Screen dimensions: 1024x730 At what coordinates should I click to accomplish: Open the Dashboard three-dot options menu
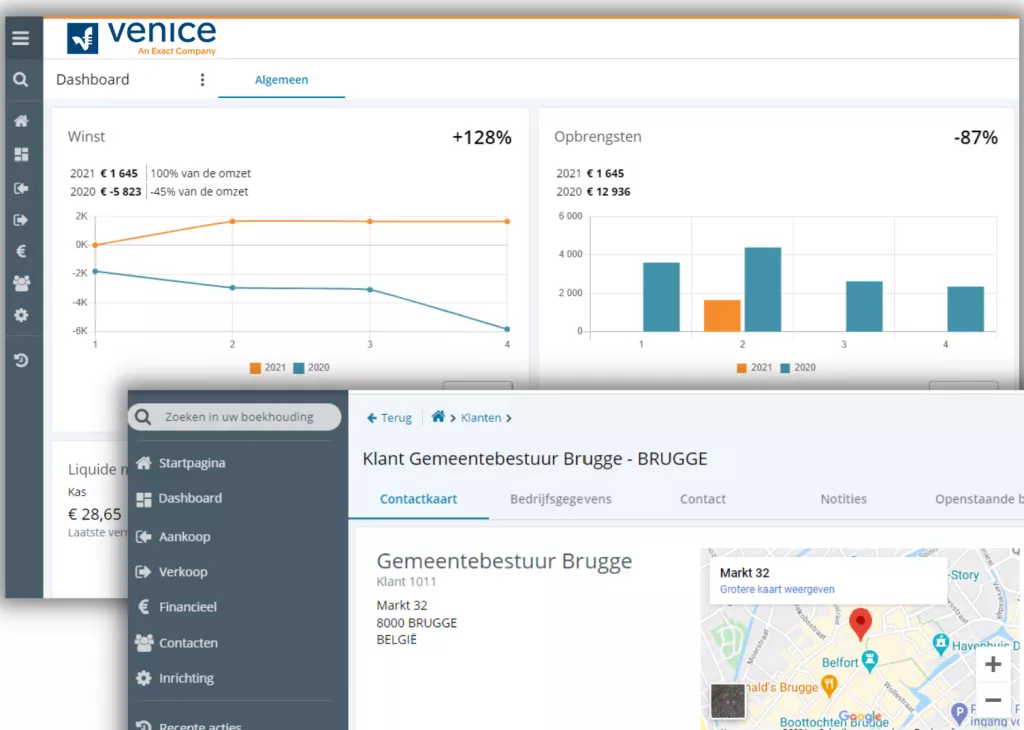tap(202, 80)
